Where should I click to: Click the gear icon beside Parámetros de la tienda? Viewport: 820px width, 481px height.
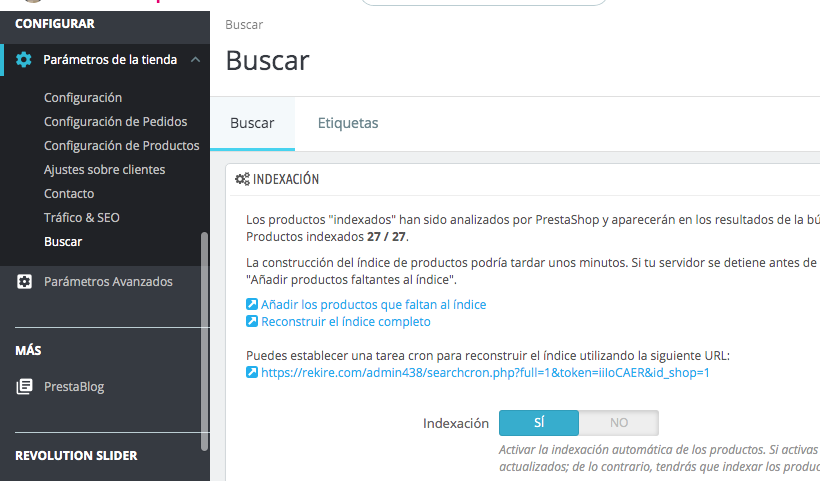click(24, 60)
